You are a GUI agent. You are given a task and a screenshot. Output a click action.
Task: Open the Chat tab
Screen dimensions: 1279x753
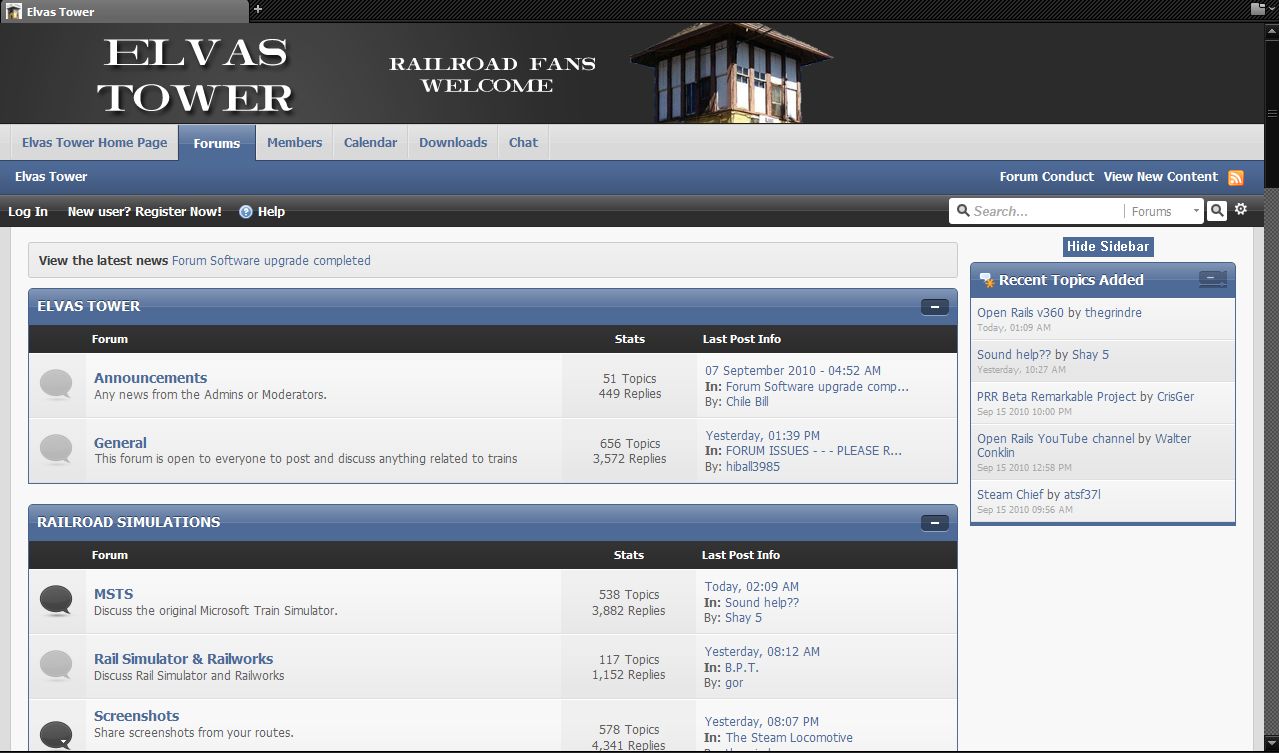(x=523, y=143)
